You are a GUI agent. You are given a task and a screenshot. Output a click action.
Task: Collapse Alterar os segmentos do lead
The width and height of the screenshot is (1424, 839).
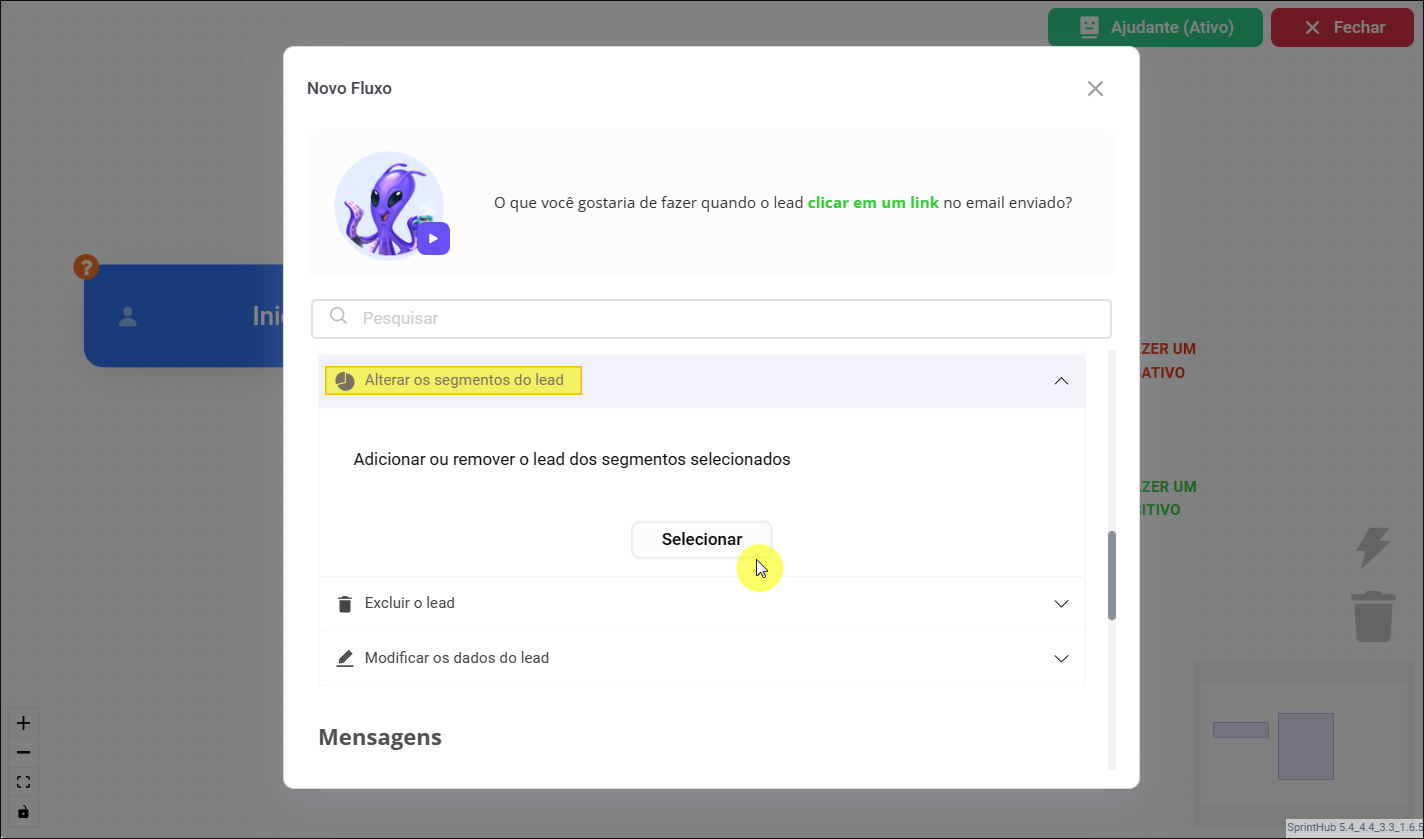[x=1061, y=381]
